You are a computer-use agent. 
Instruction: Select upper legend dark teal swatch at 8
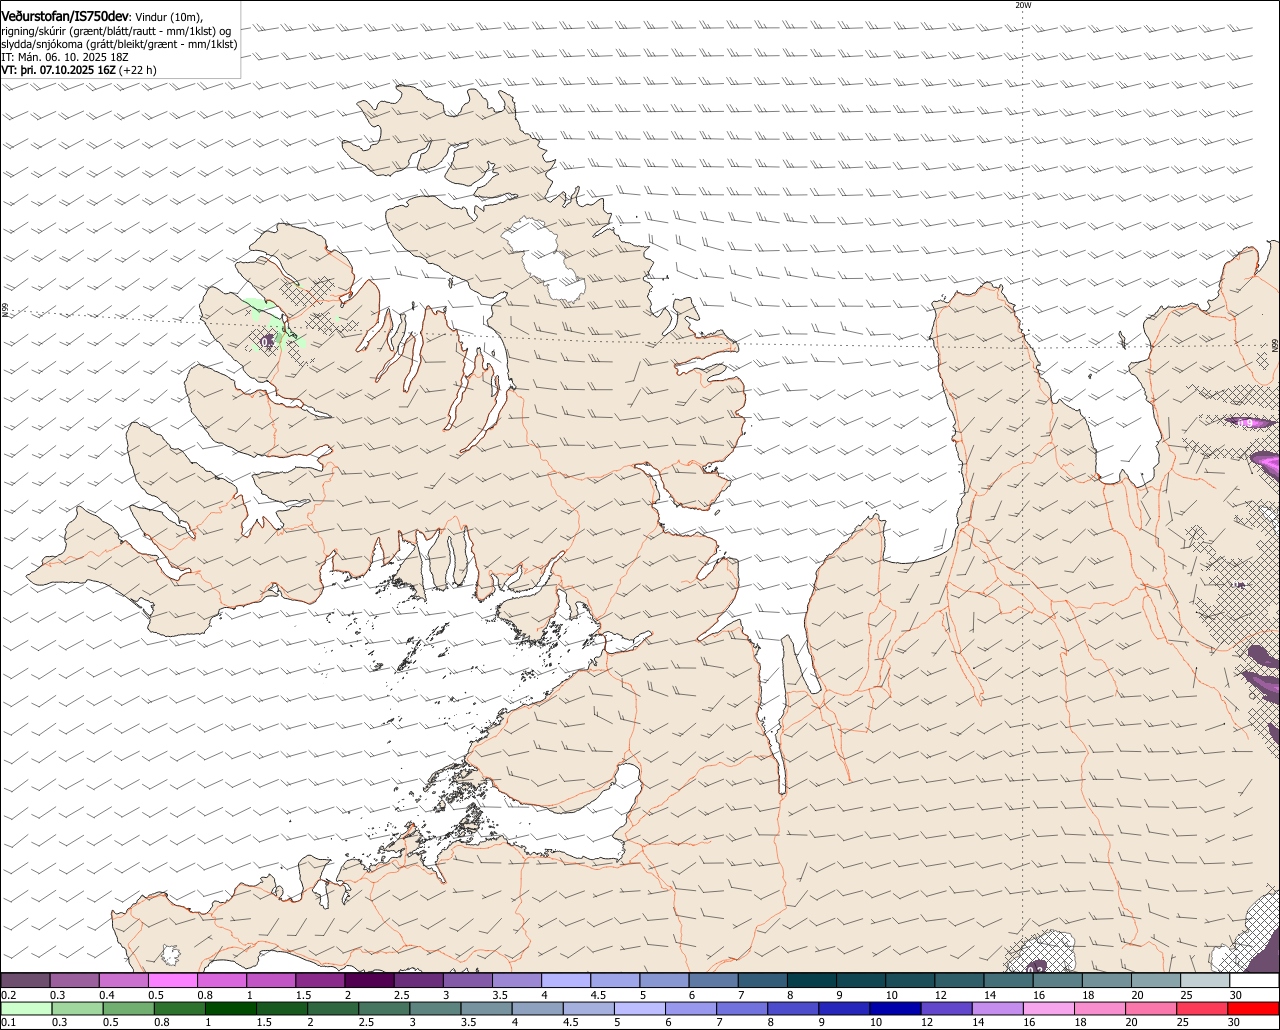pyautogui.click(x=813, y=981)
